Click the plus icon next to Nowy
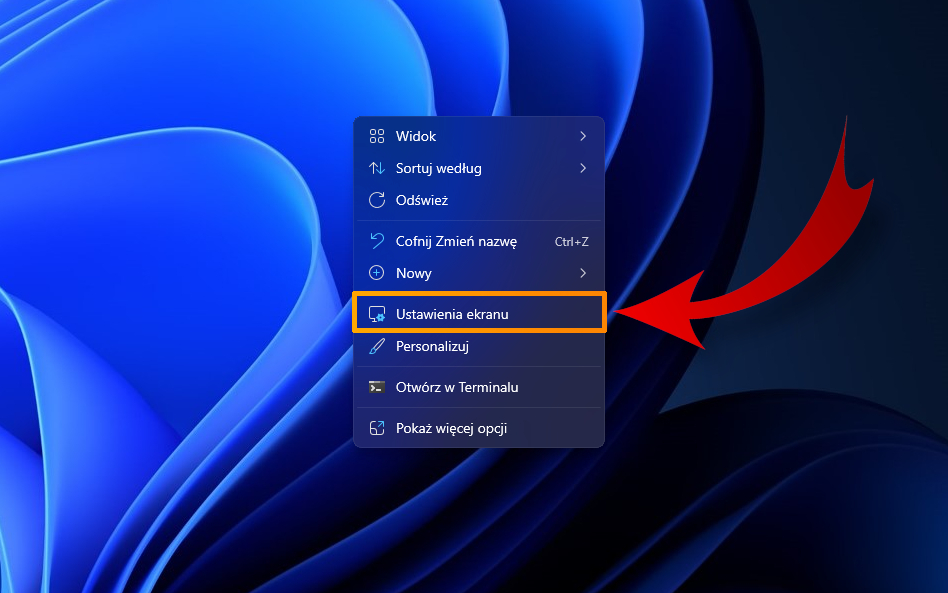 378,273
